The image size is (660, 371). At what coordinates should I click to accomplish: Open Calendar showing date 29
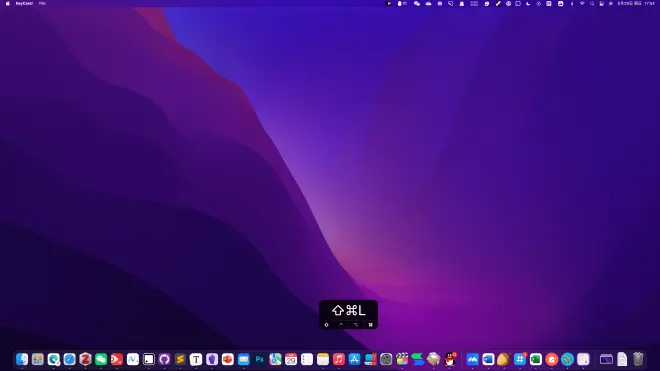(x=291, y=359)
